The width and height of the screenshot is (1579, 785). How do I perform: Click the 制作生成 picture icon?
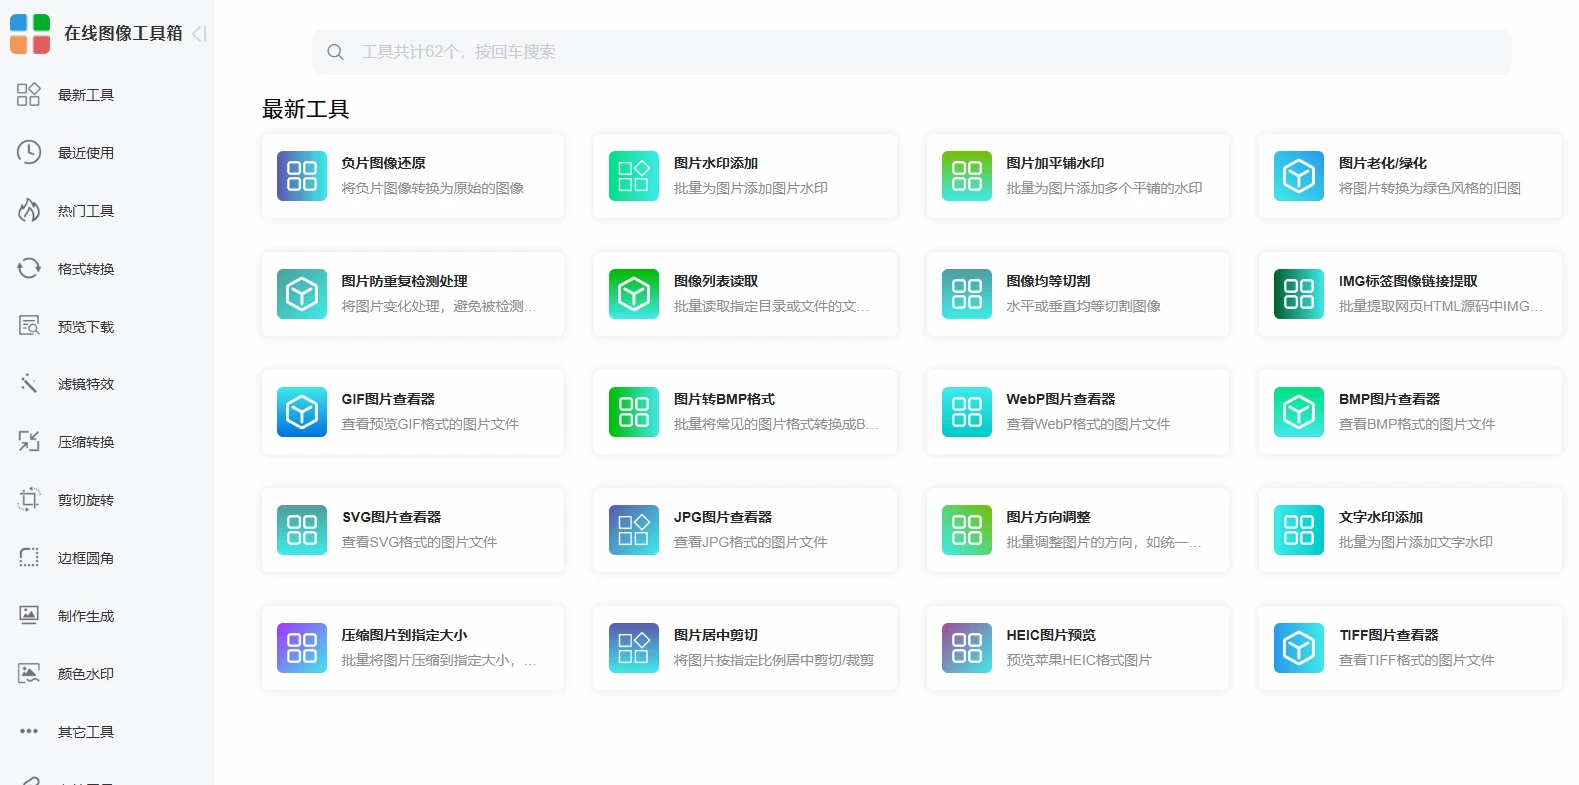(x=29, y=615)
